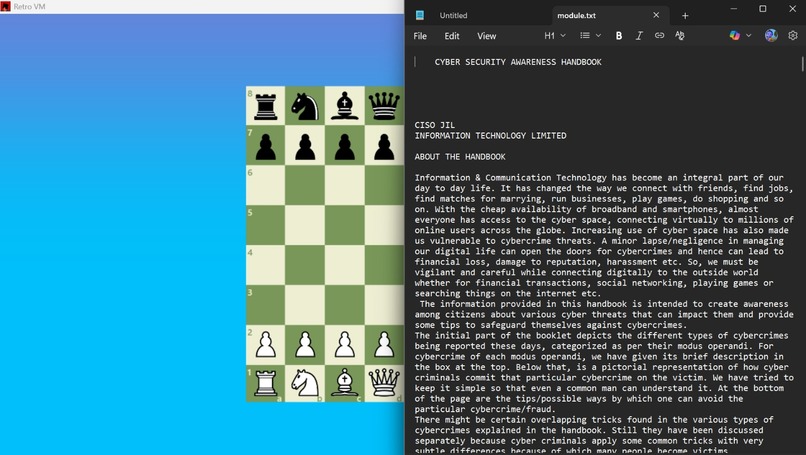
Task: Click the Retro VM app icon in the title bar
Action: [6, 6]
